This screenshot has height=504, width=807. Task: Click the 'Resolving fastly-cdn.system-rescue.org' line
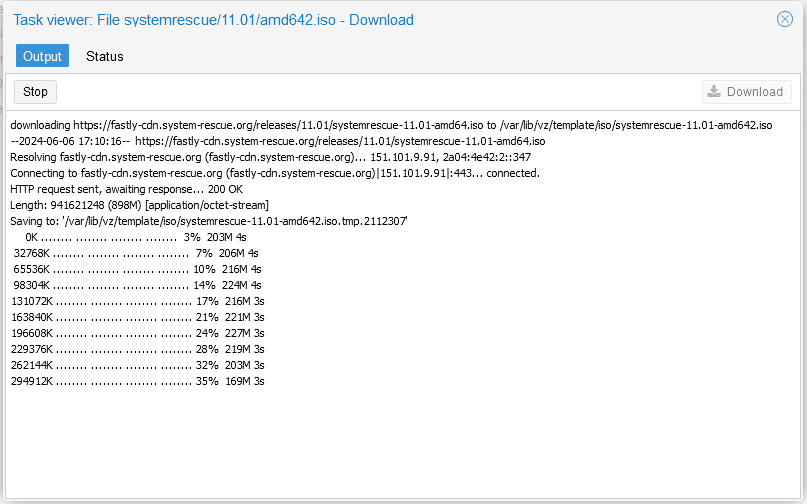[271, 157]
